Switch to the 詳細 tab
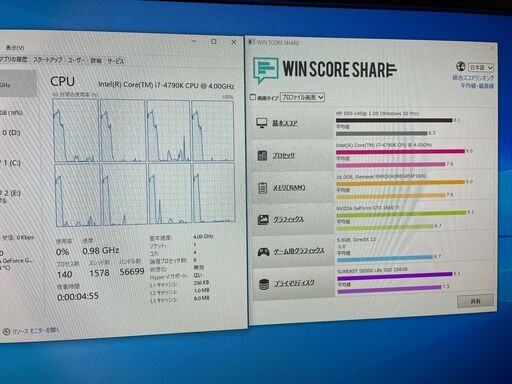The image size is (512, 384). click(96, 61)
